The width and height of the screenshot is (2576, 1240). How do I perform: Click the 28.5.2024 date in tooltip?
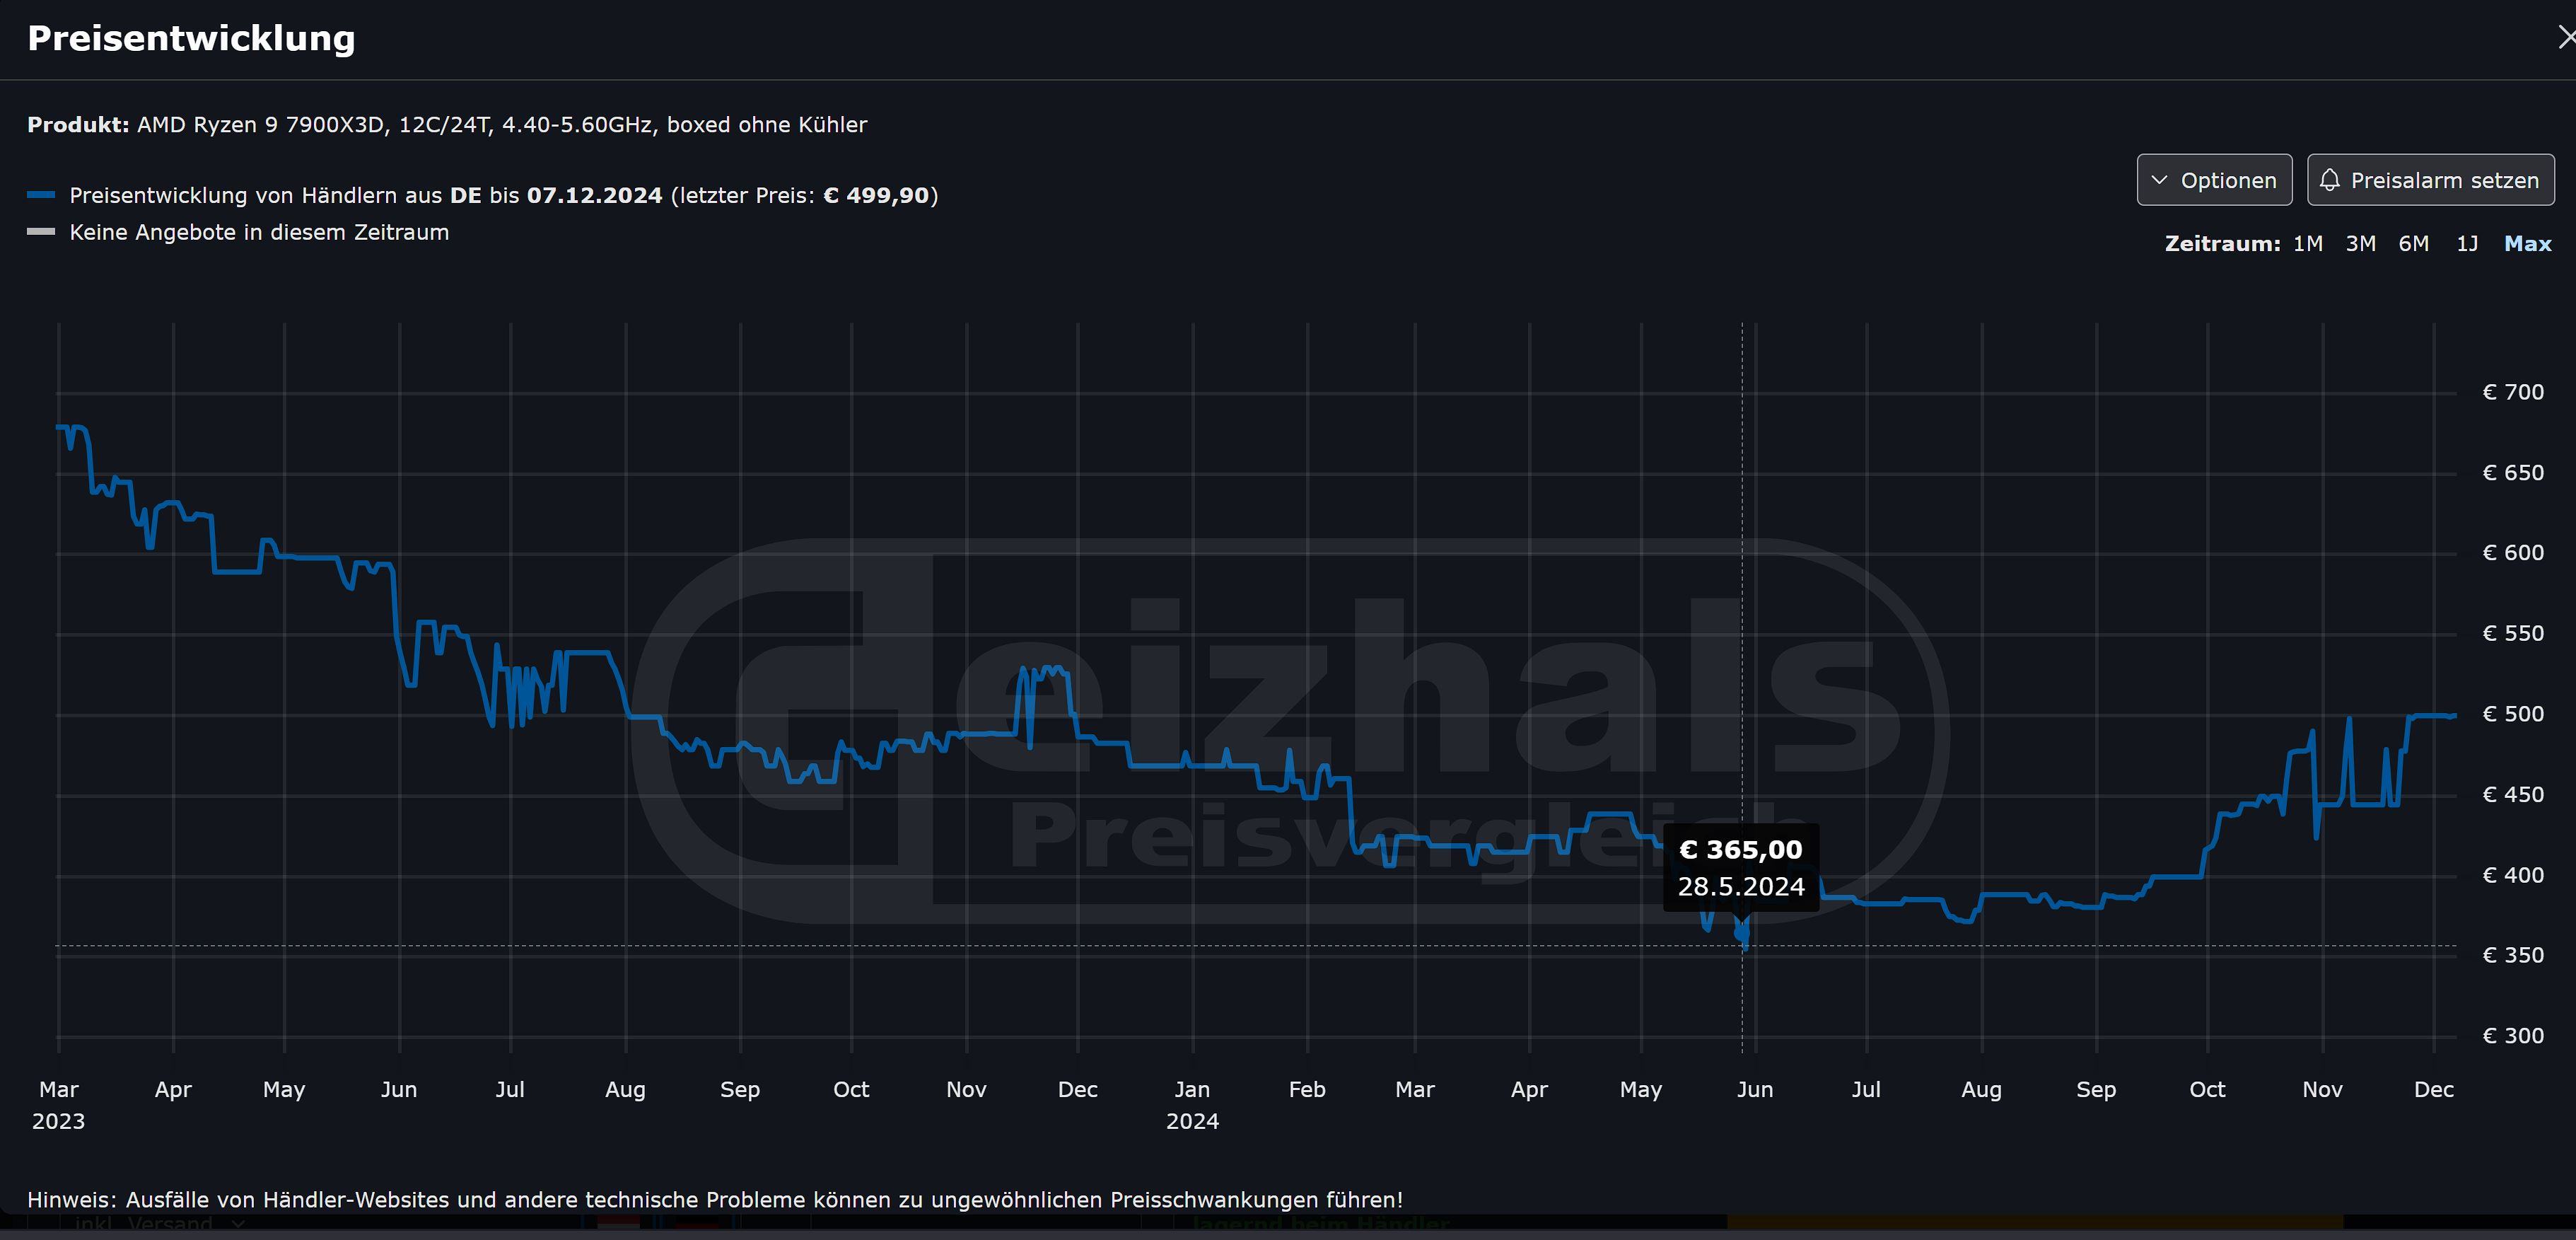point(1741,887)
